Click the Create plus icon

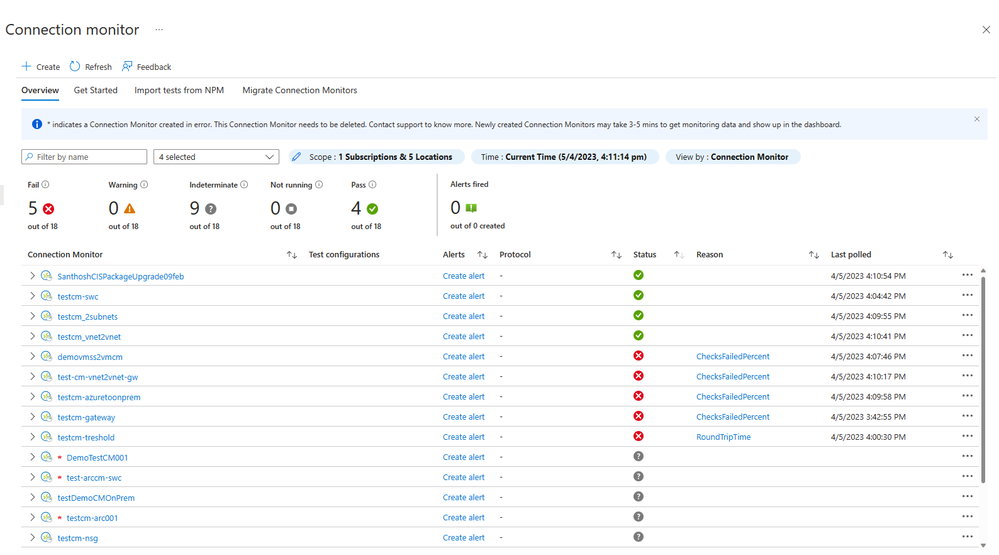click(x=26, y=66)
